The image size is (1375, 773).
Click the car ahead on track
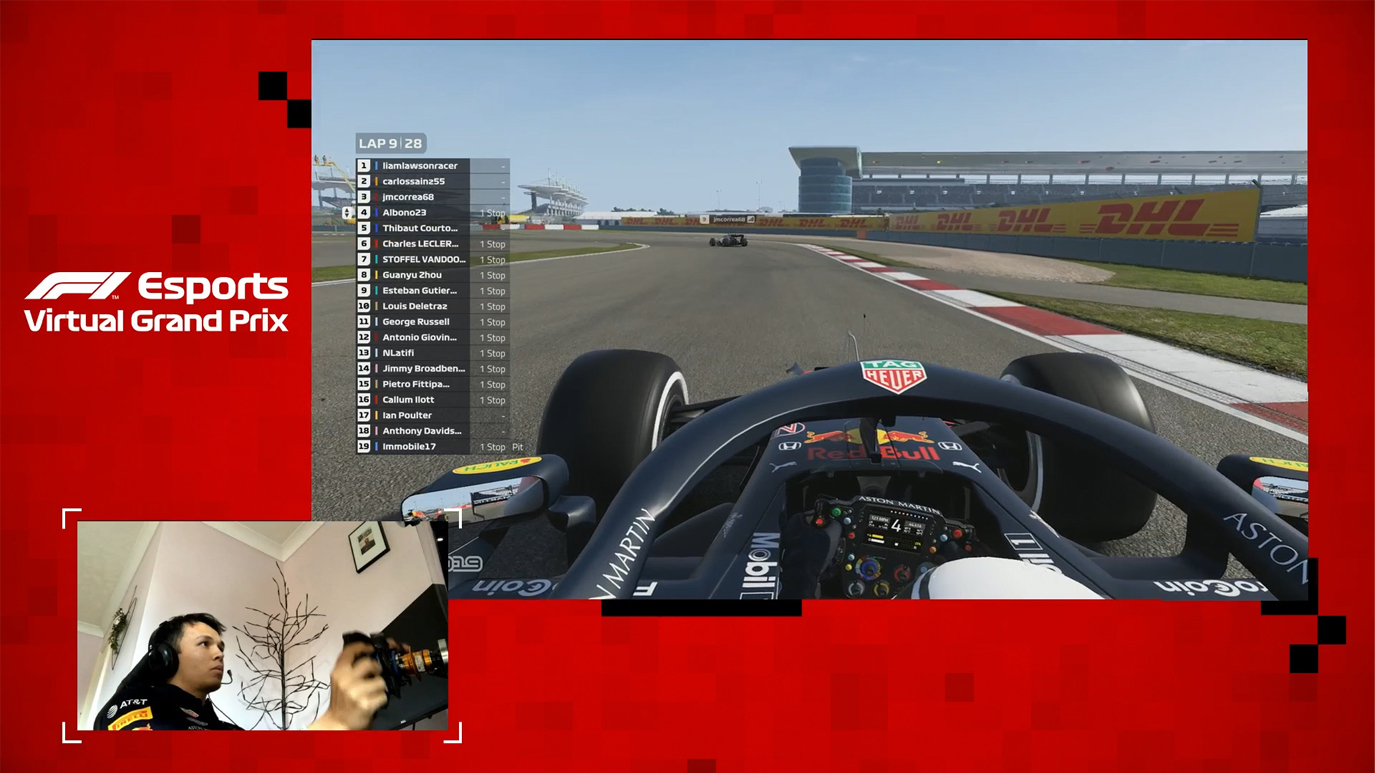coord(728,240)
